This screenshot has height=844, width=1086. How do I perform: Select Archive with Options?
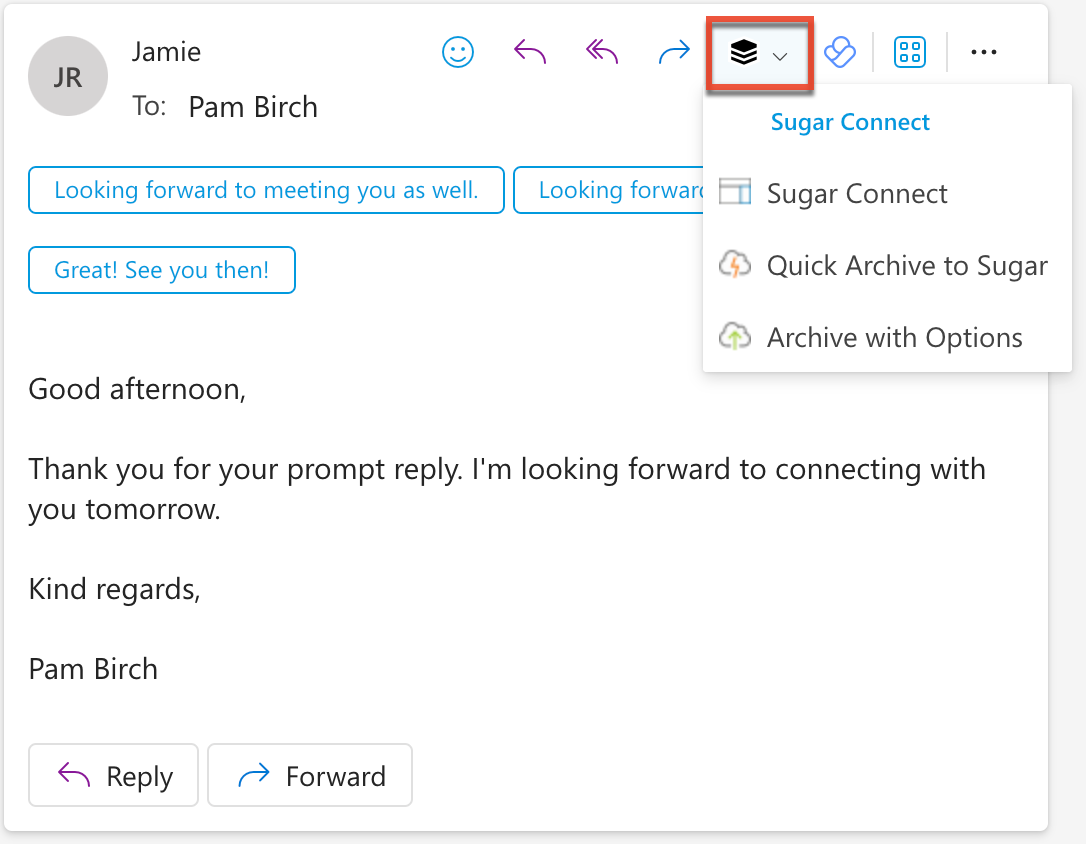pos(894,337)
